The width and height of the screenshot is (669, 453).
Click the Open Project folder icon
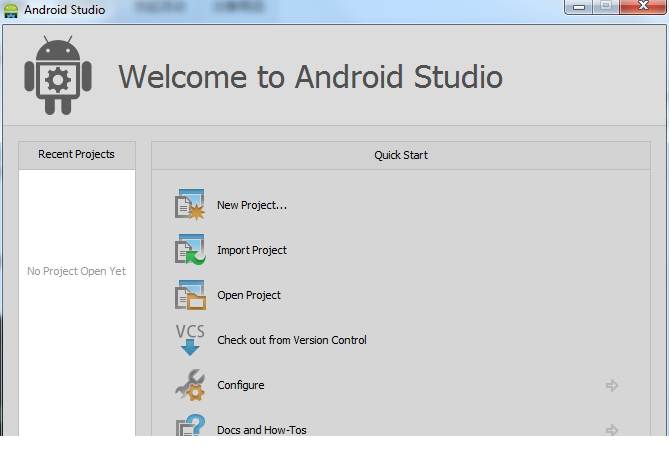point(190,295)
